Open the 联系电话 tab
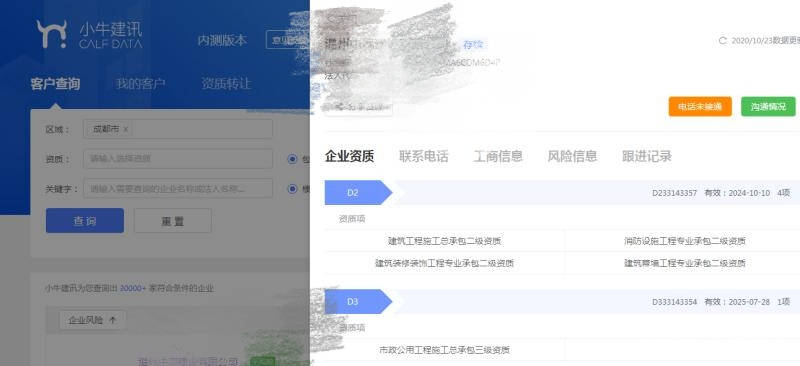 click(423, 156)
